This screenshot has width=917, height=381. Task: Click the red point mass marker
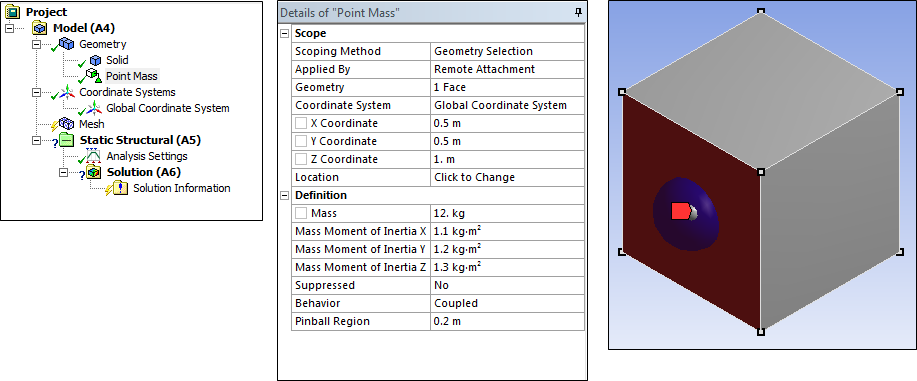[x=680, y=211]
